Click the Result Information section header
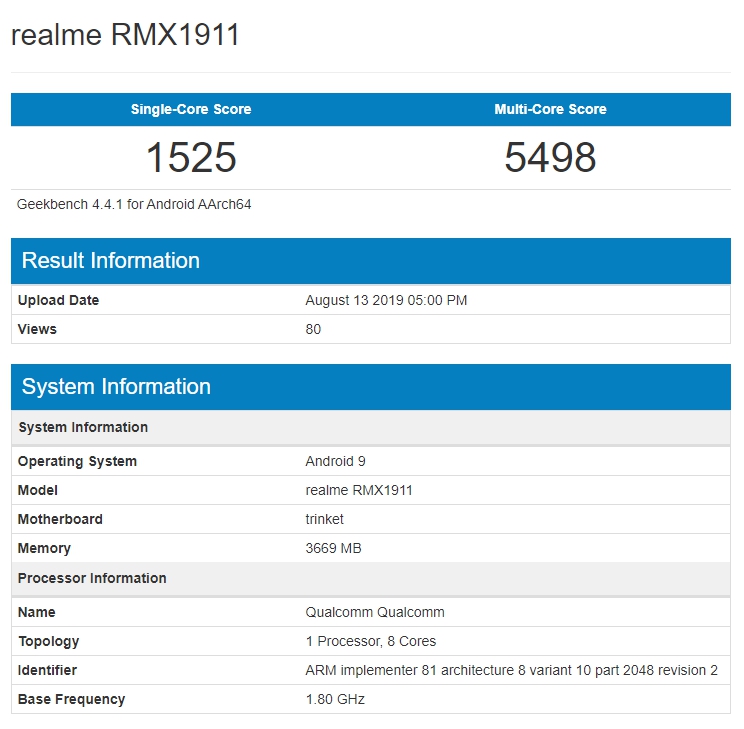 click(111, 261)
